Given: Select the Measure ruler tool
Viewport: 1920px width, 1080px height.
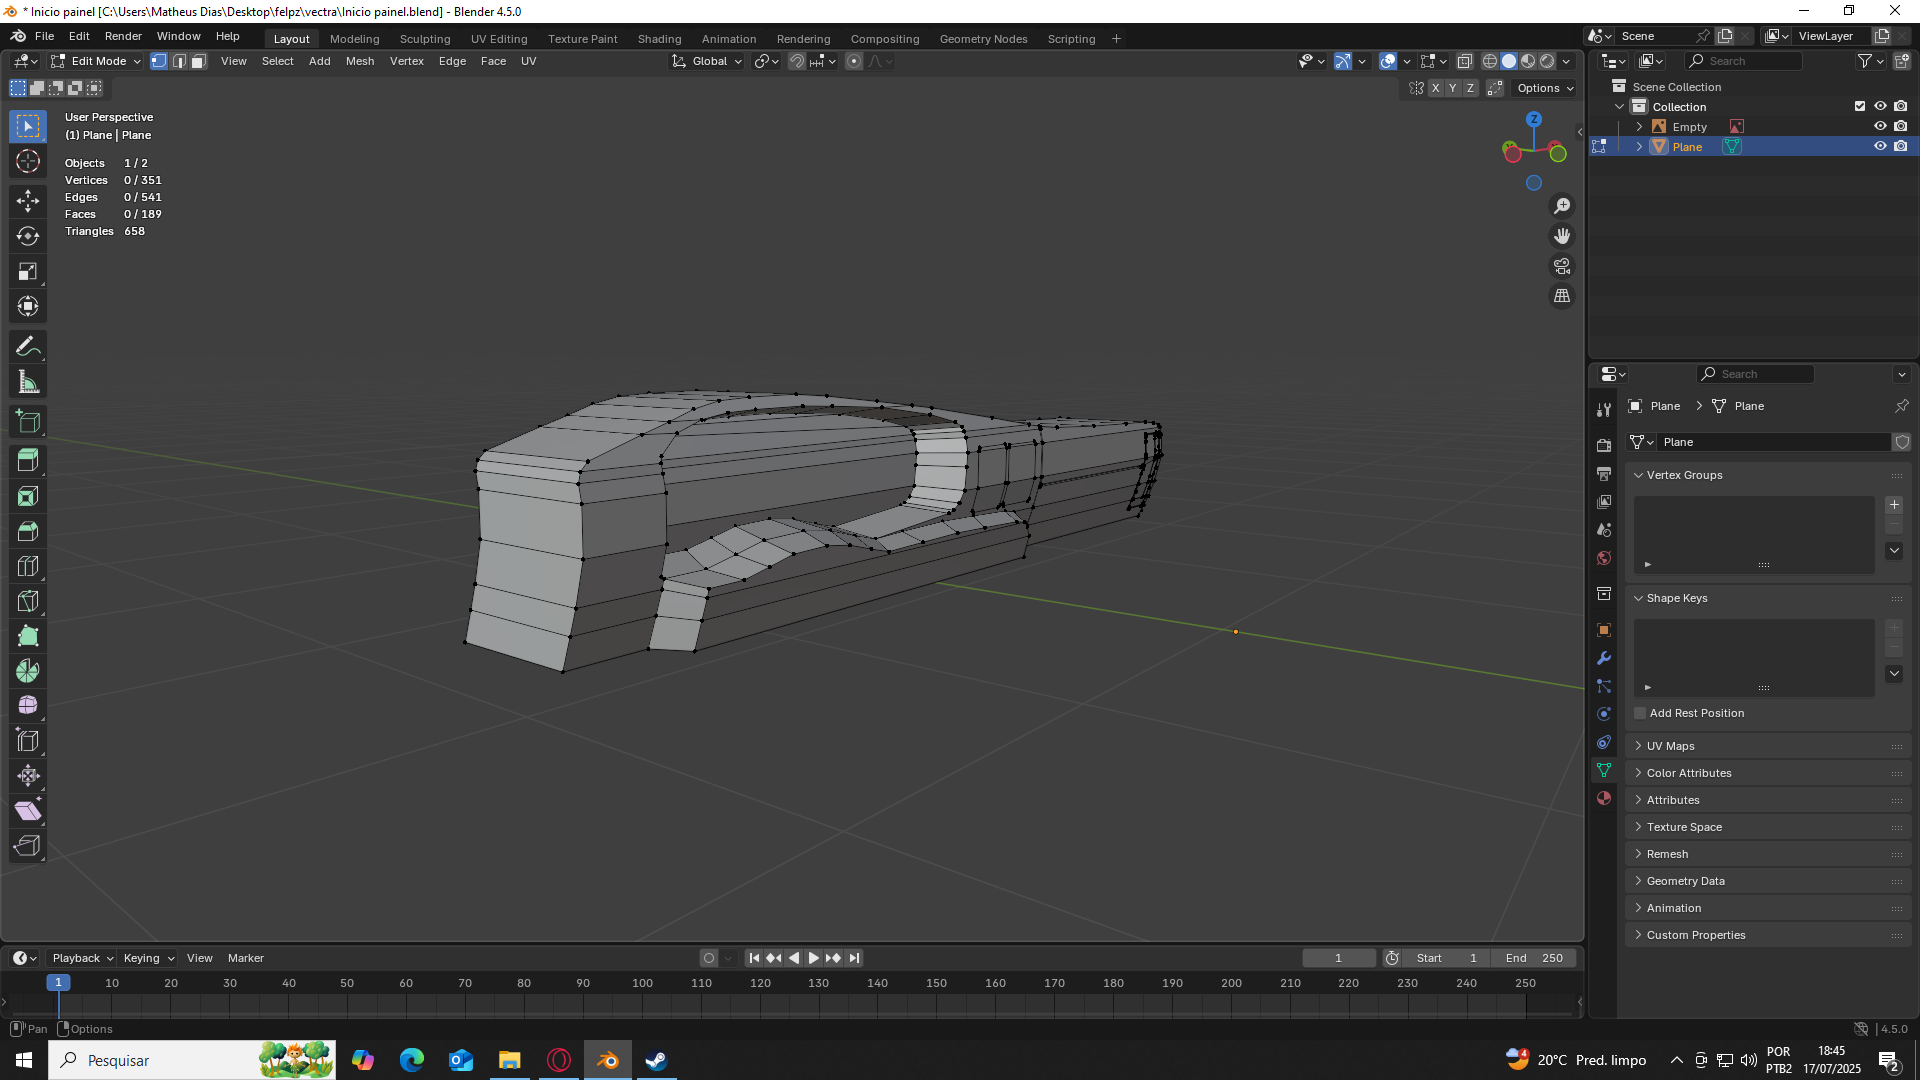Looking at the screenshot, I should (28, 382).
